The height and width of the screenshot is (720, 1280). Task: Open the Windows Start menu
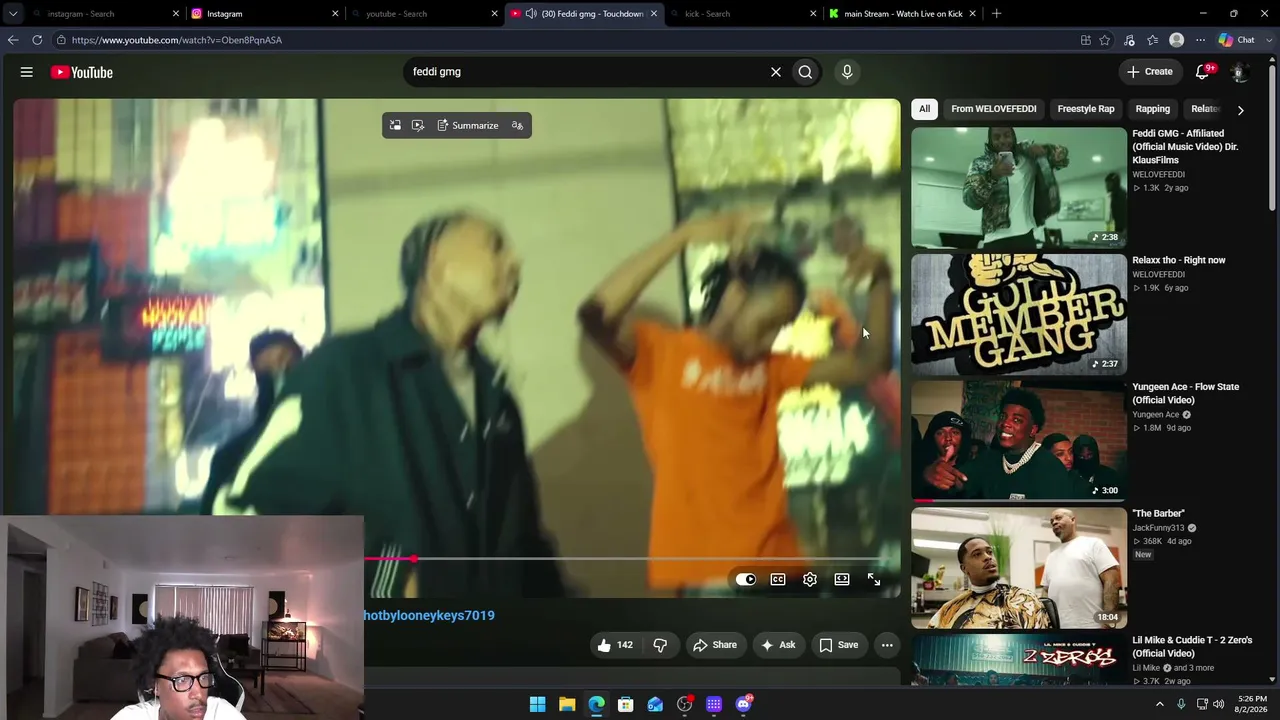537,704
